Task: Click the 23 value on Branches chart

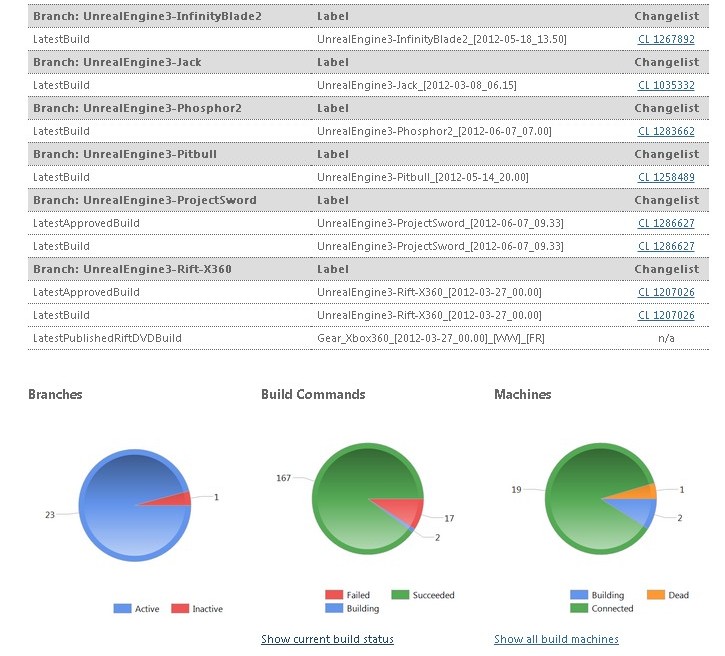Action: tap(50, 515)
